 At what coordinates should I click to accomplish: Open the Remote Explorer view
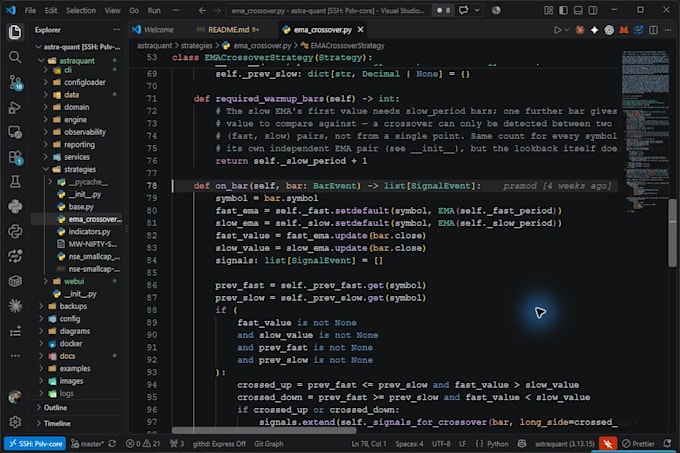[15, 132]
